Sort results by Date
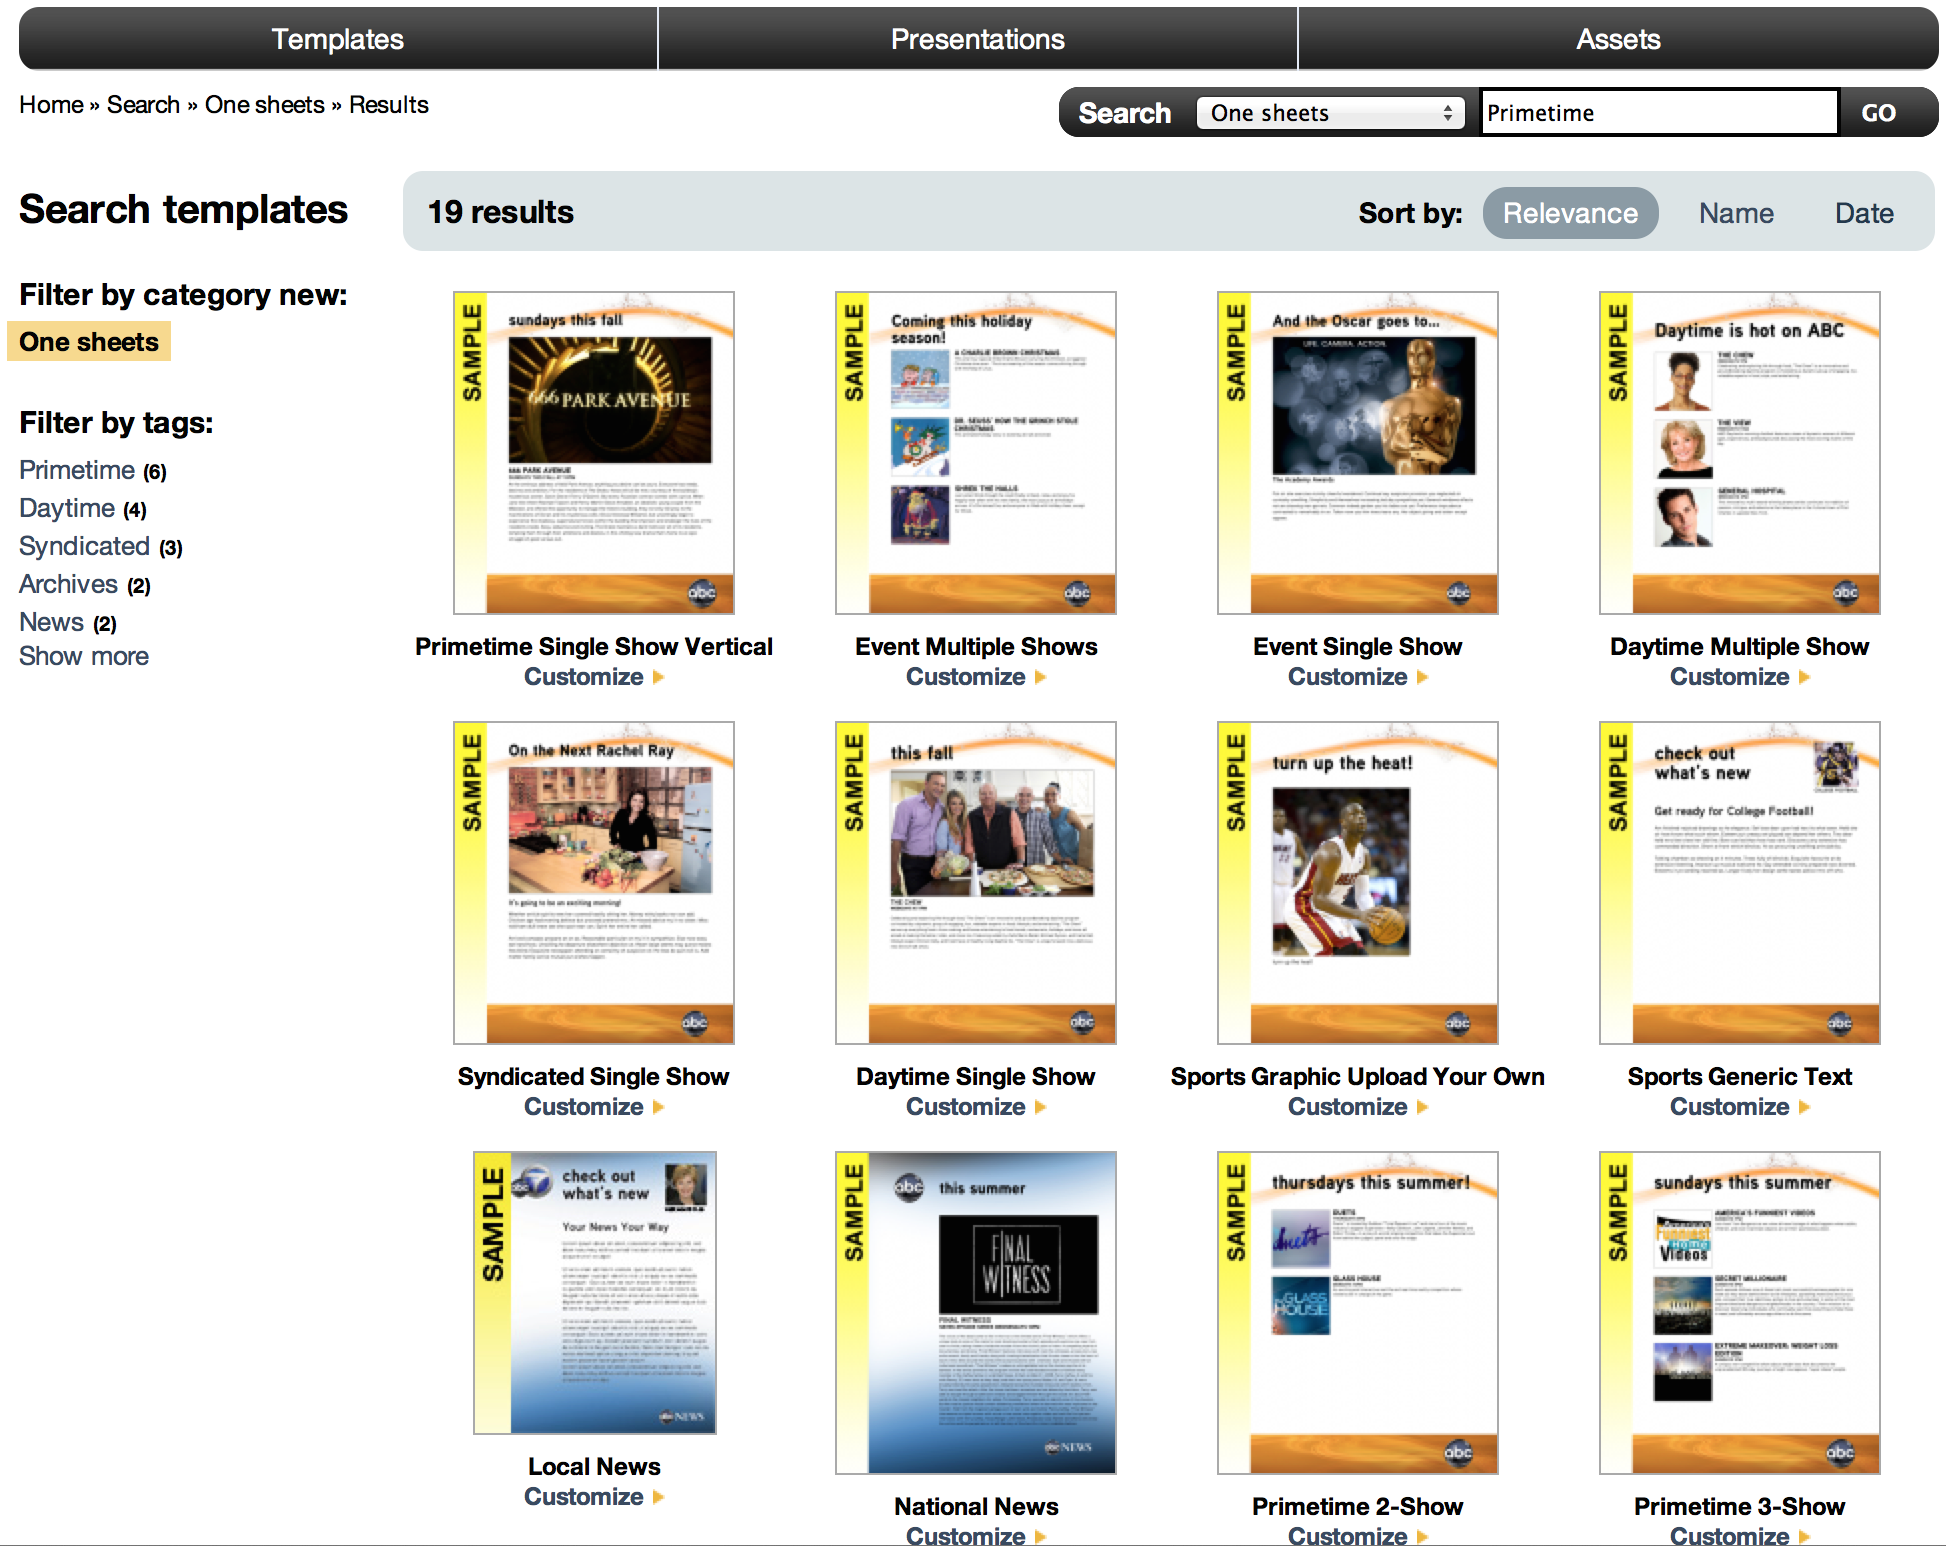This screenshot has width=1946, height=1546. [x=1864, y=213]
